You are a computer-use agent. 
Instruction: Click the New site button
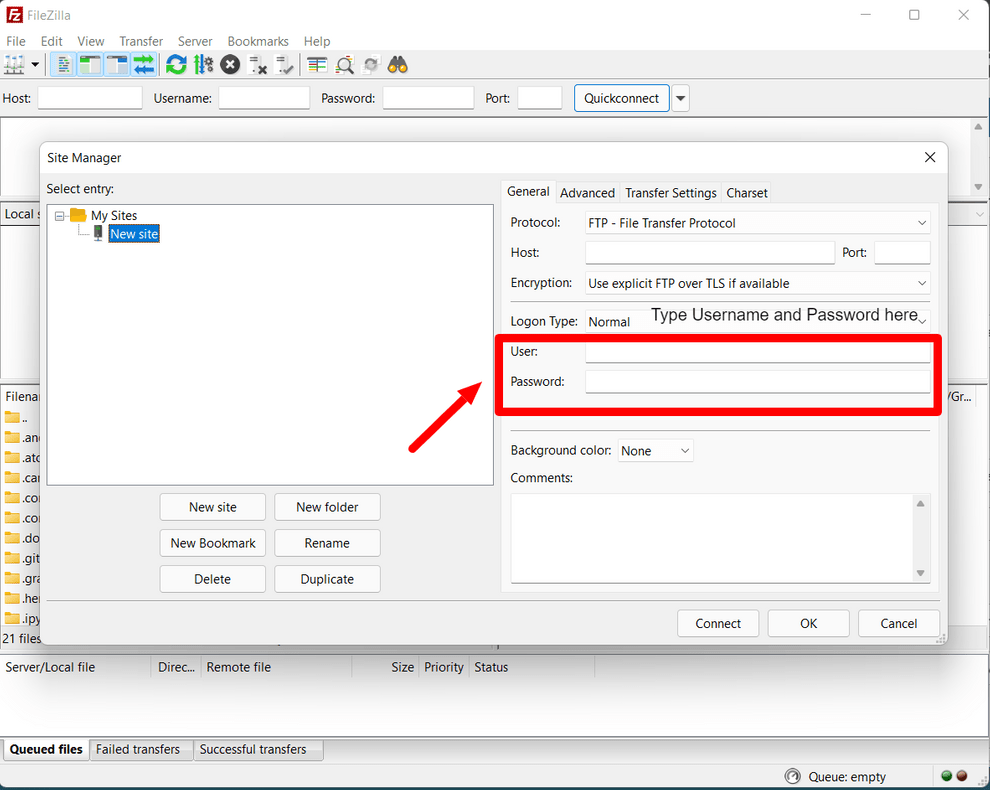(x=213, y=507)
